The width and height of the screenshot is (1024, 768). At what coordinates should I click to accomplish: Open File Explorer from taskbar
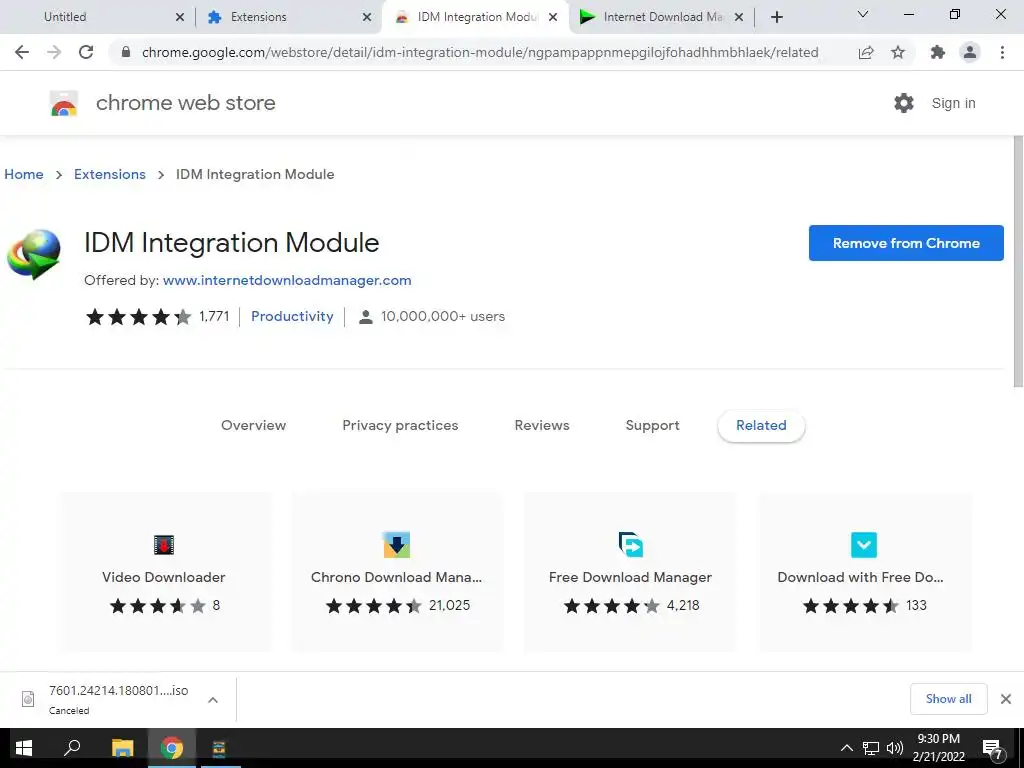click(x=122, y=748)
